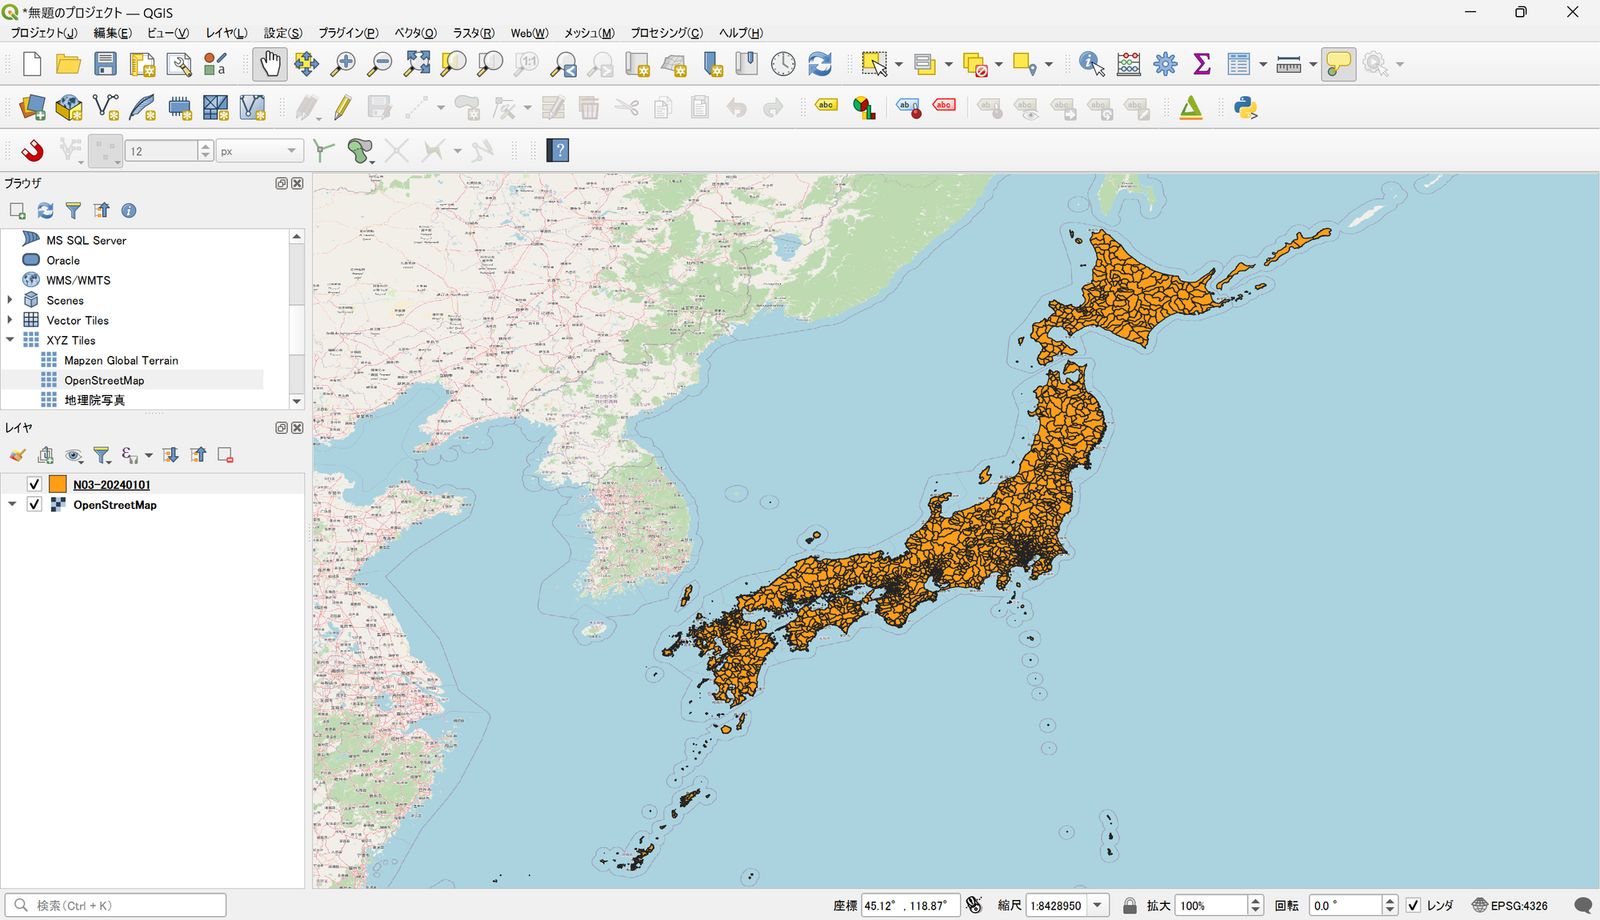Open the map scale dropdown
1600x920 pixels.
pos(1097,905)
